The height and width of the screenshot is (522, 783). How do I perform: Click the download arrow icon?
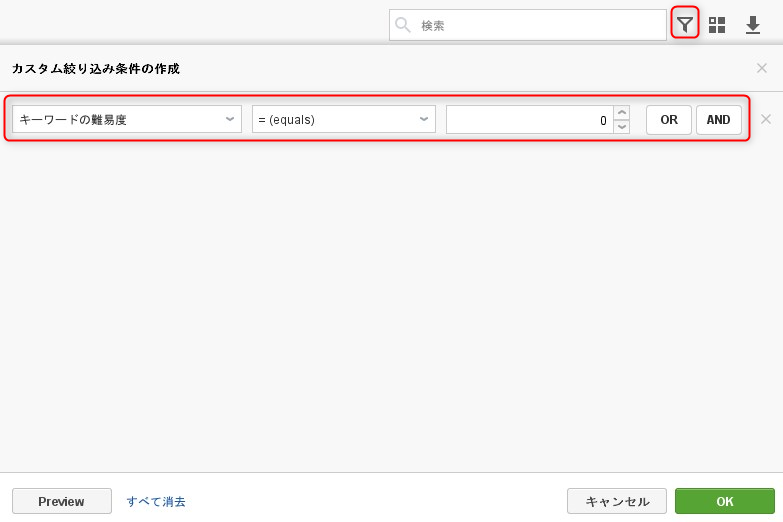(753, 24)
